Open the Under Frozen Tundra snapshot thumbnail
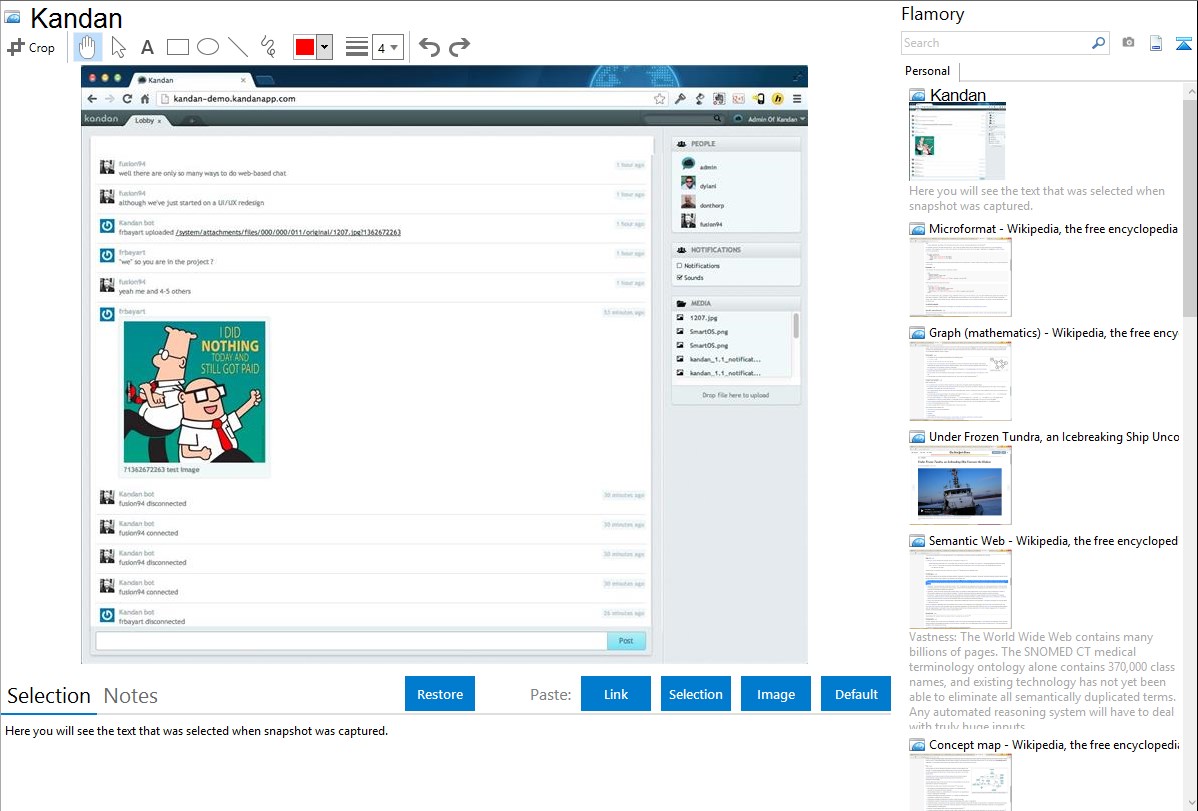 tap(960, 485)
